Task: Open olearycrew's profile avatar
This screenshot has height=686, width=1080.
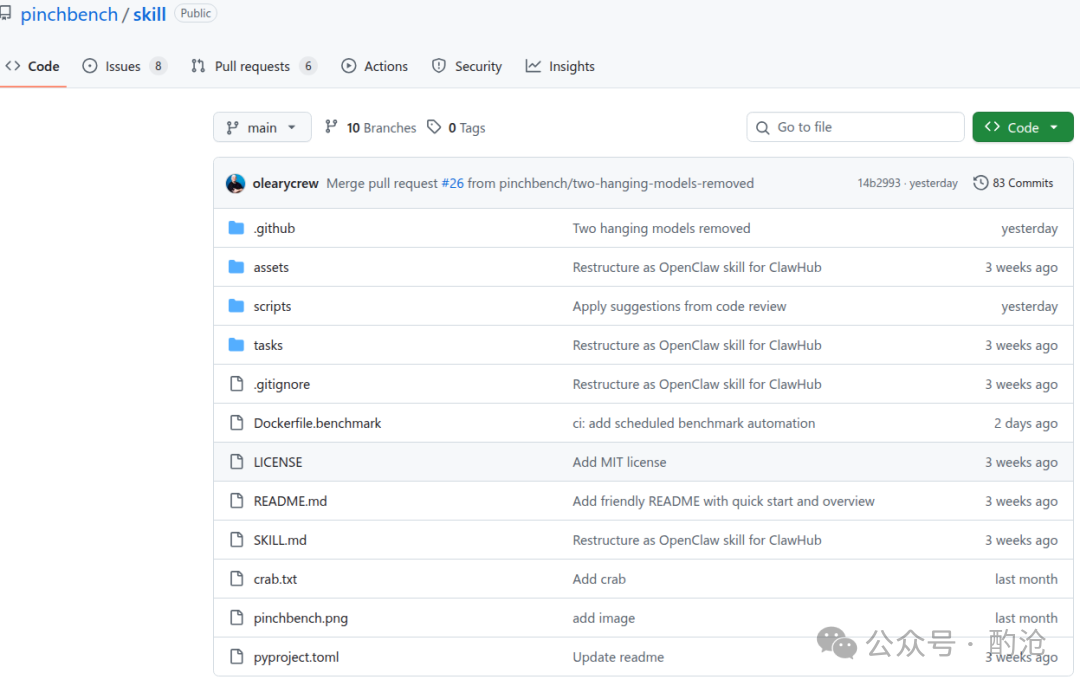Action: [235, 183]
